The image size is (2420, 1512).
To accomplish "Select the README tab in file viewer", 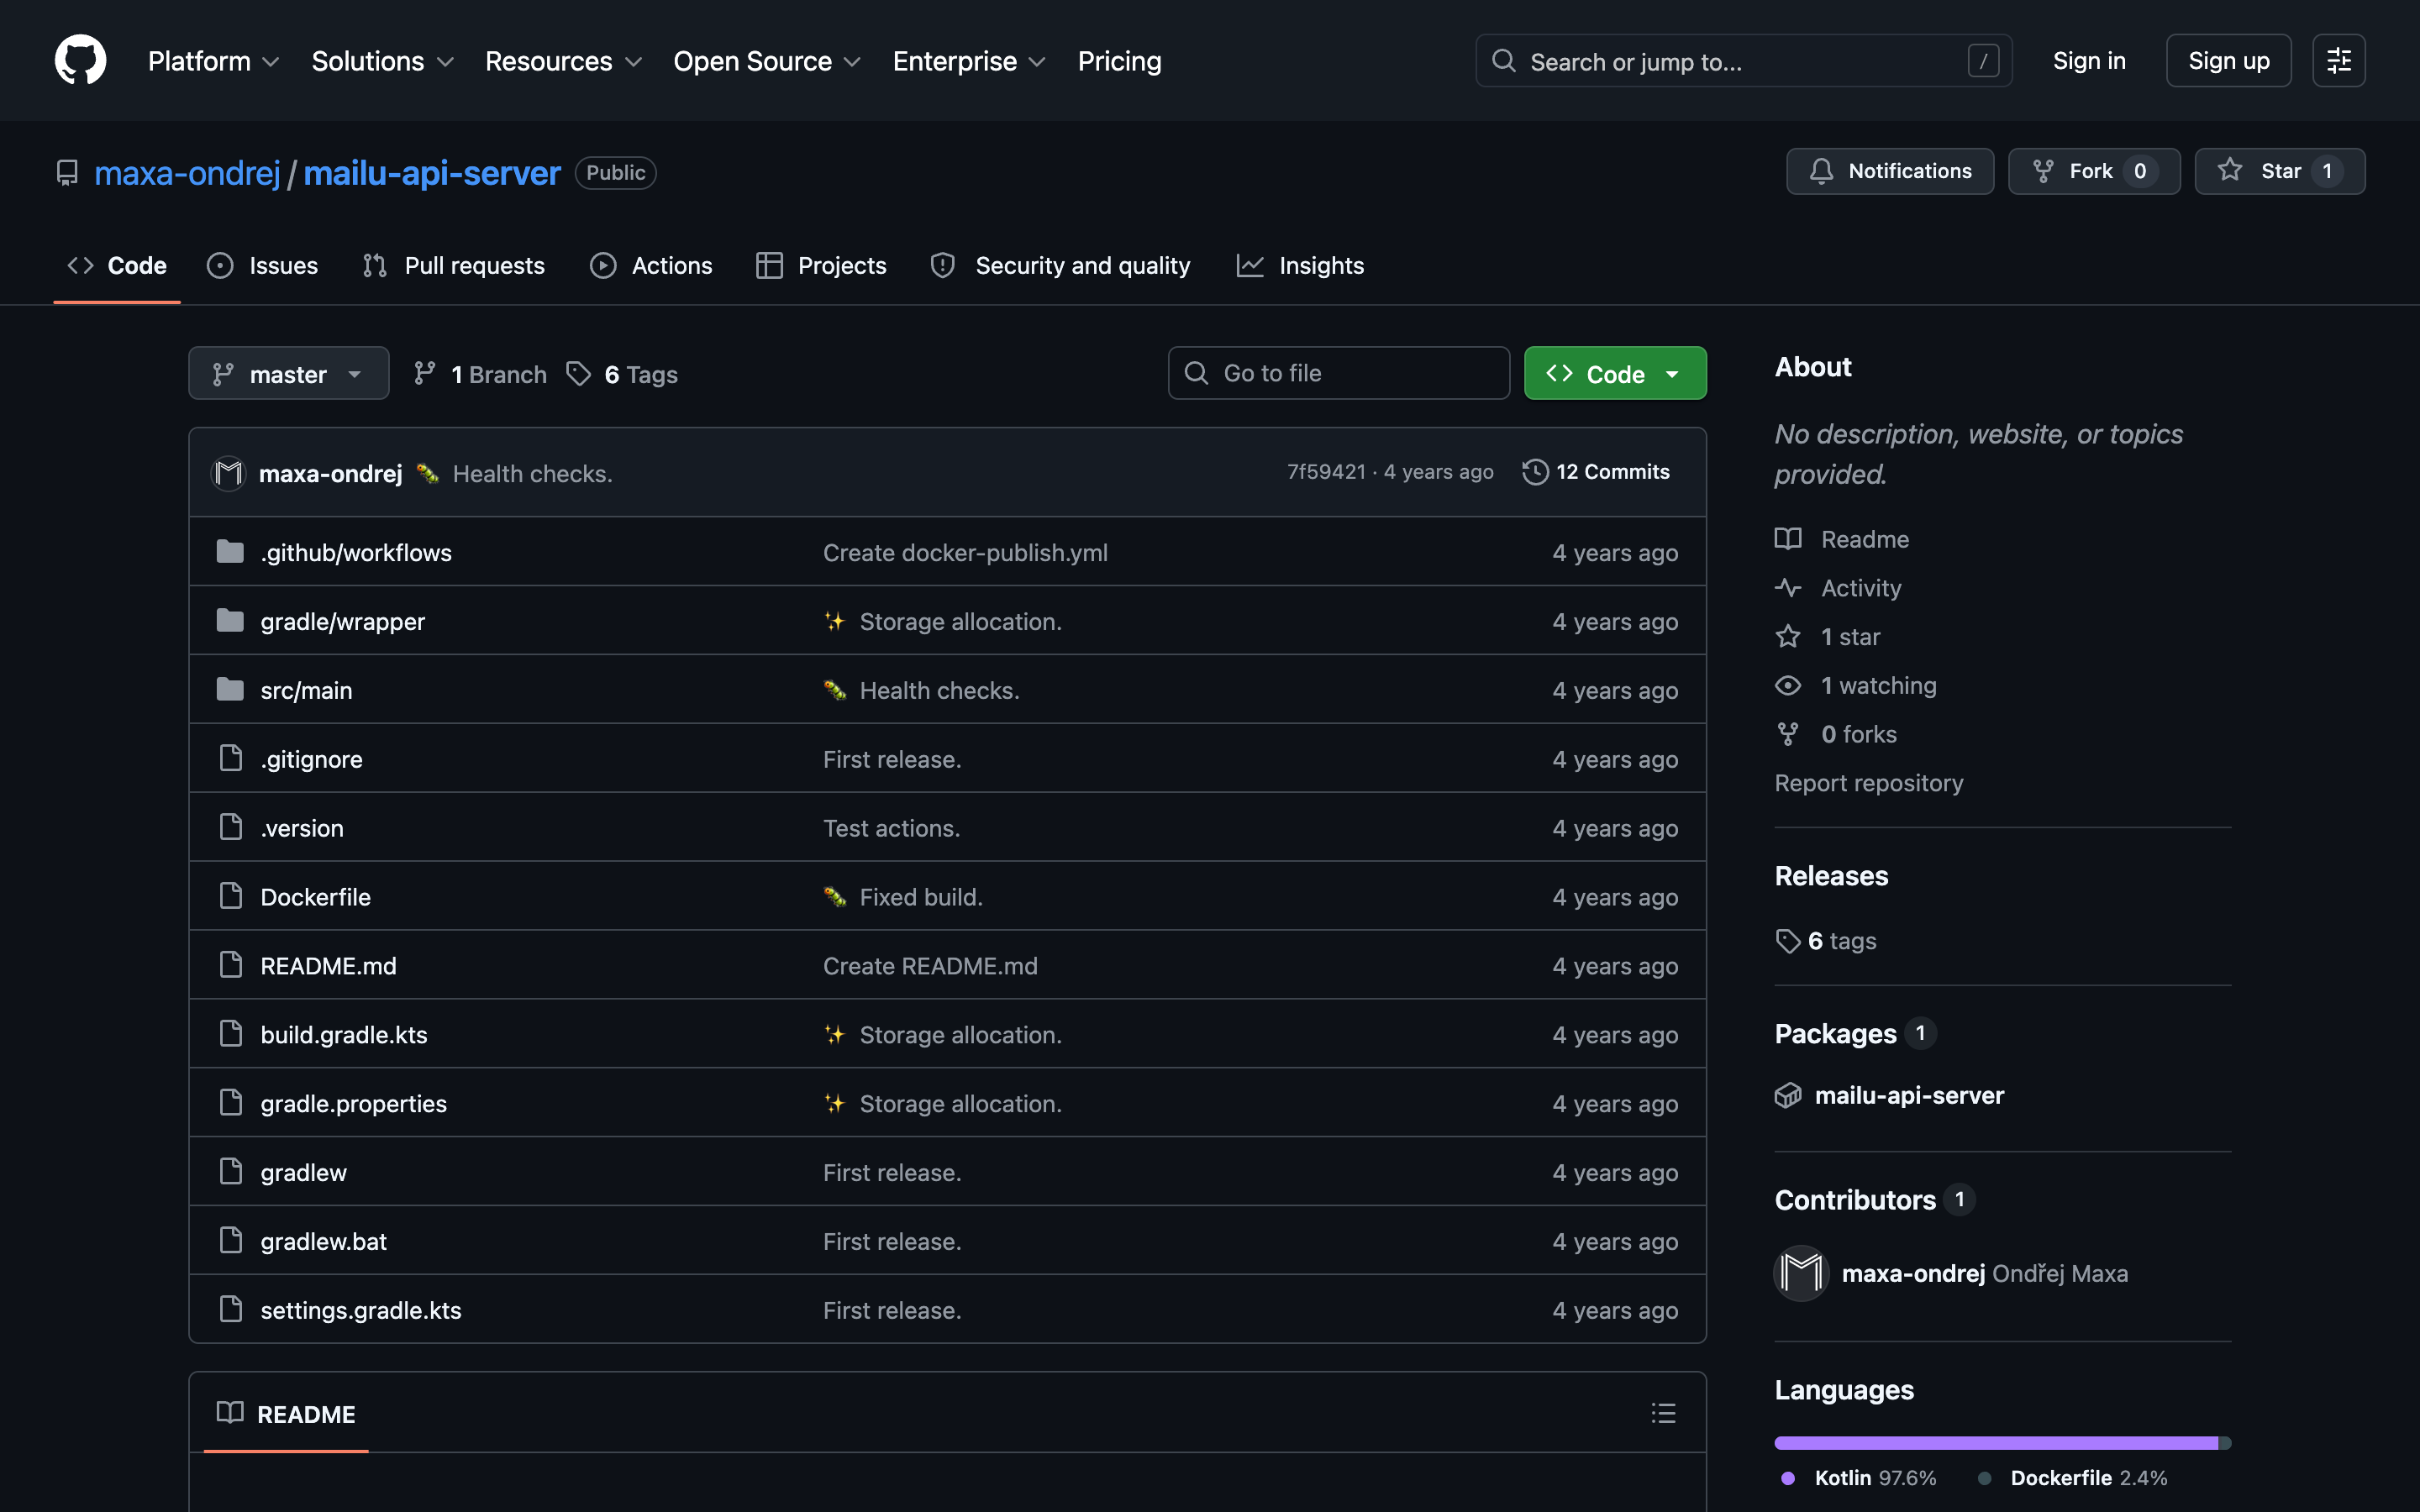I will (x=286, y=1413).
